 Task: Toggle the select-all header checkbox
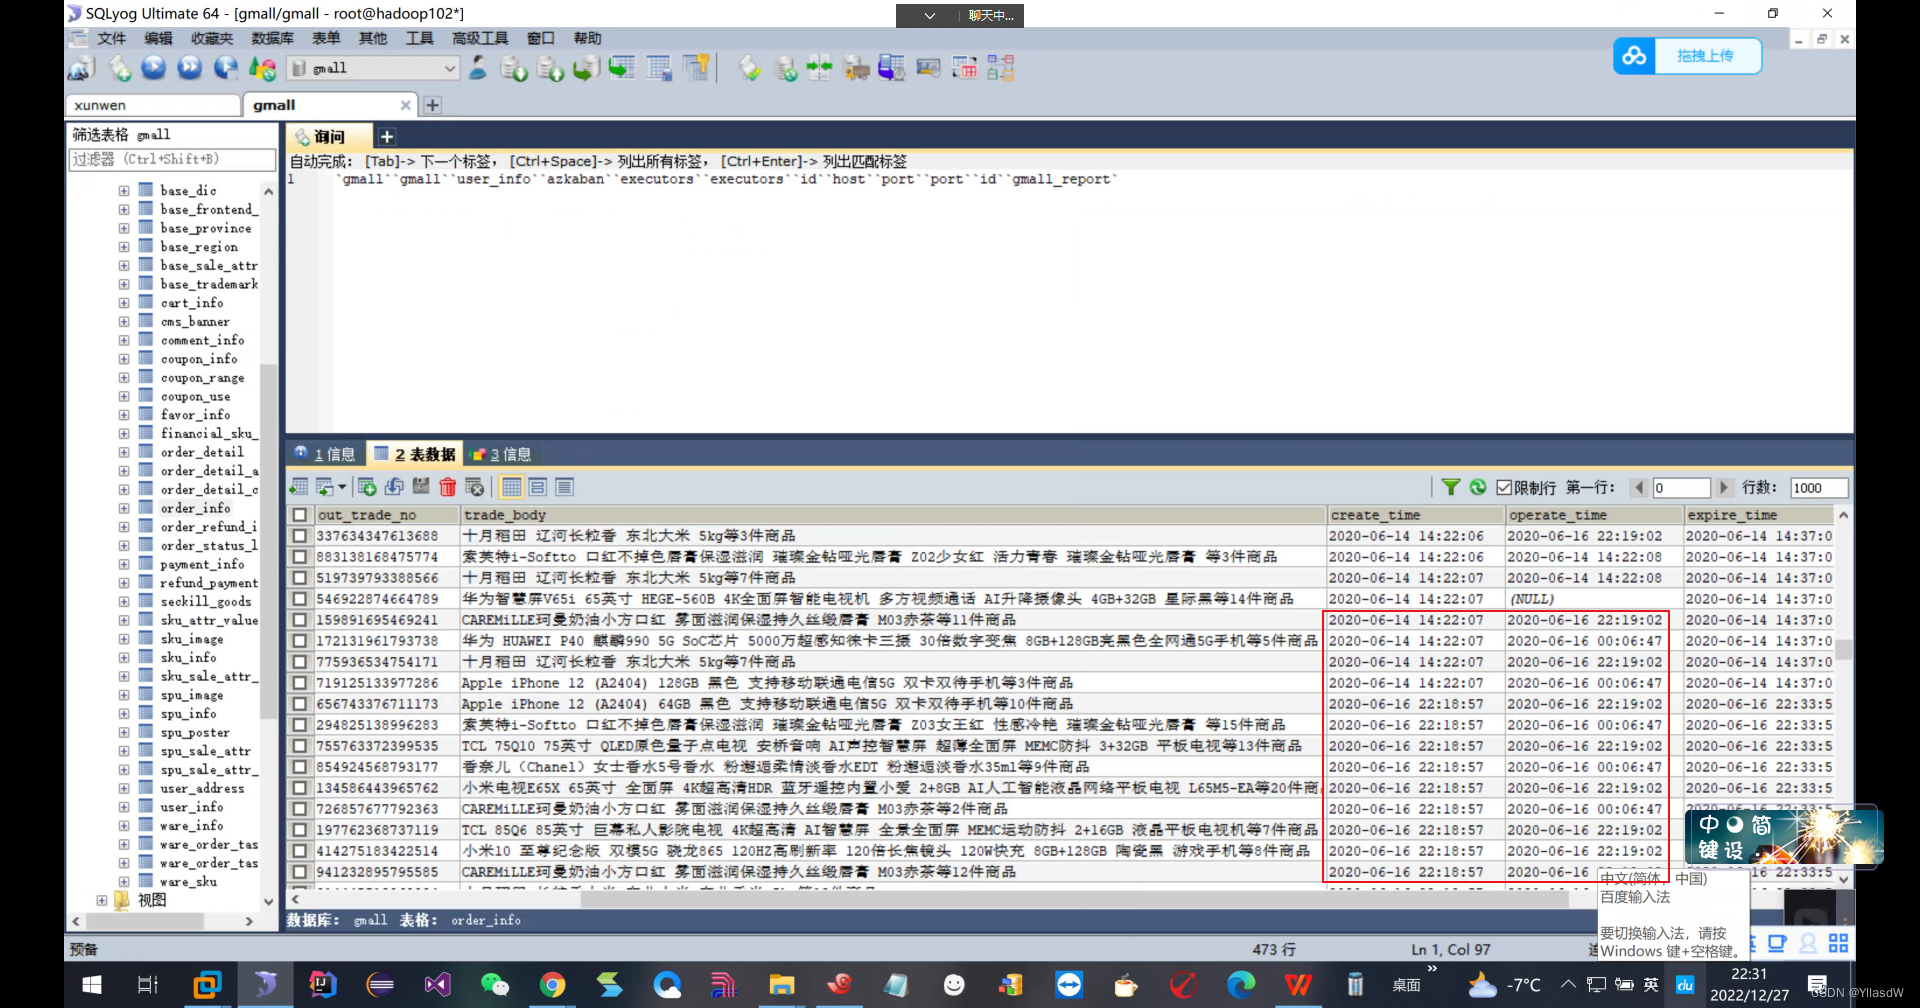300,515
